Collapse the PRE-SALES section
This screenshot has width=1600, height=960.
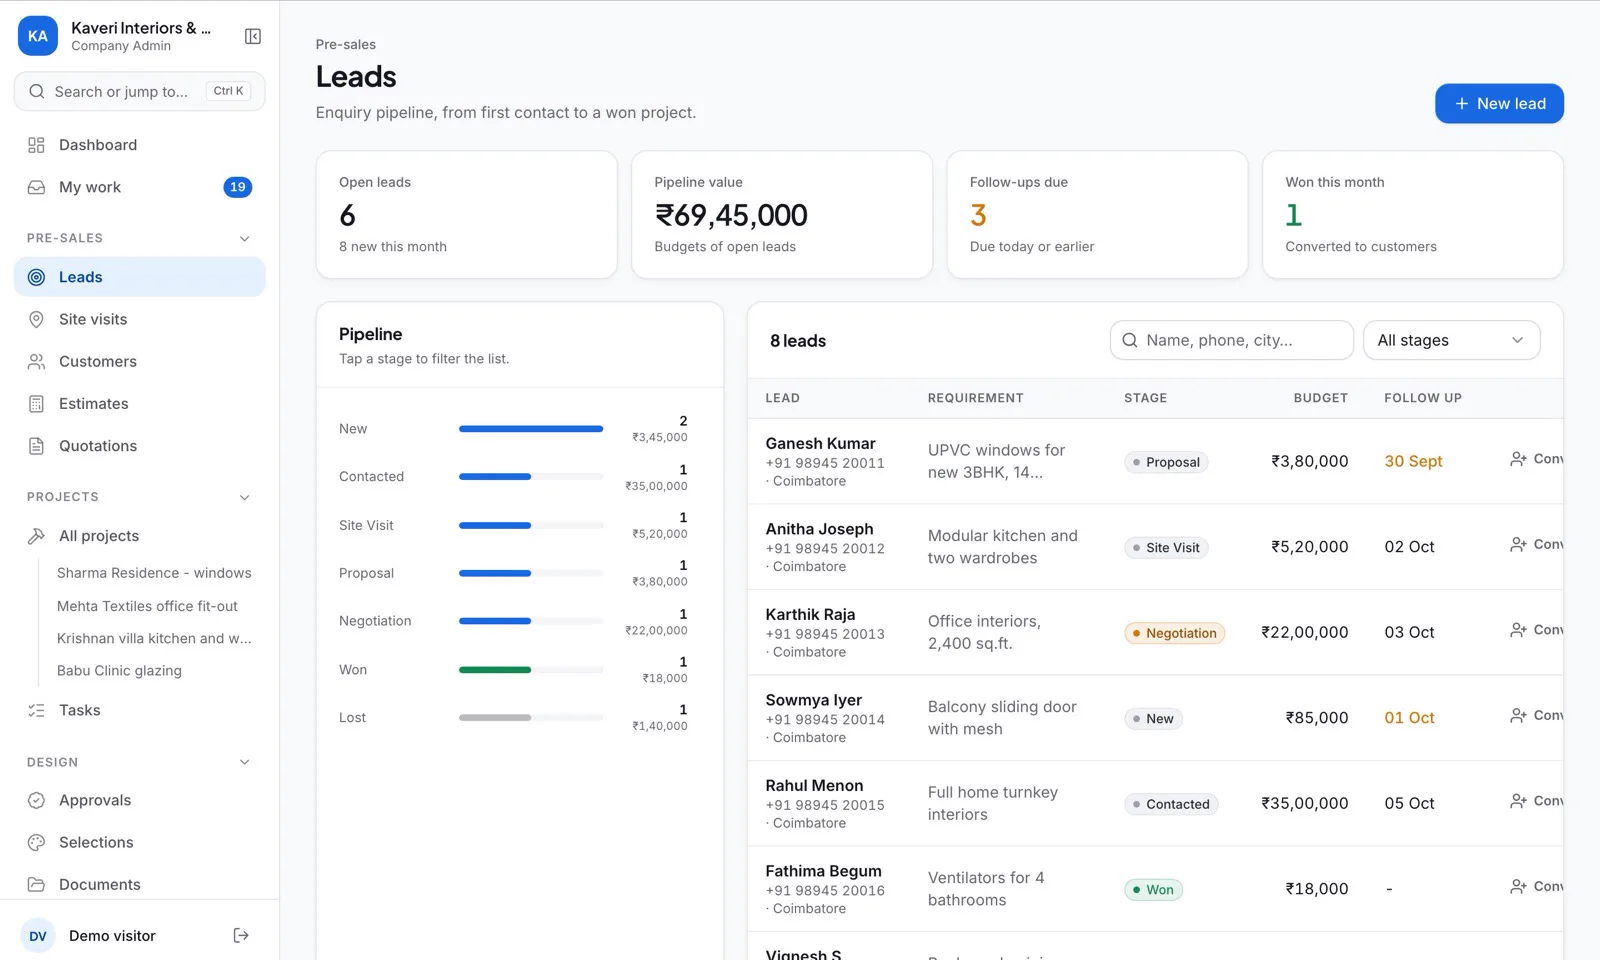point(245,238)
